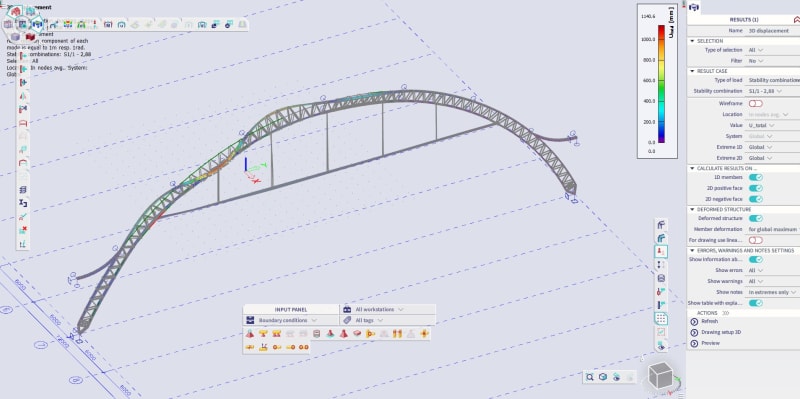Click the red X delete icon in left toolbar
The image size is (800, 399).
coord(23,230)
